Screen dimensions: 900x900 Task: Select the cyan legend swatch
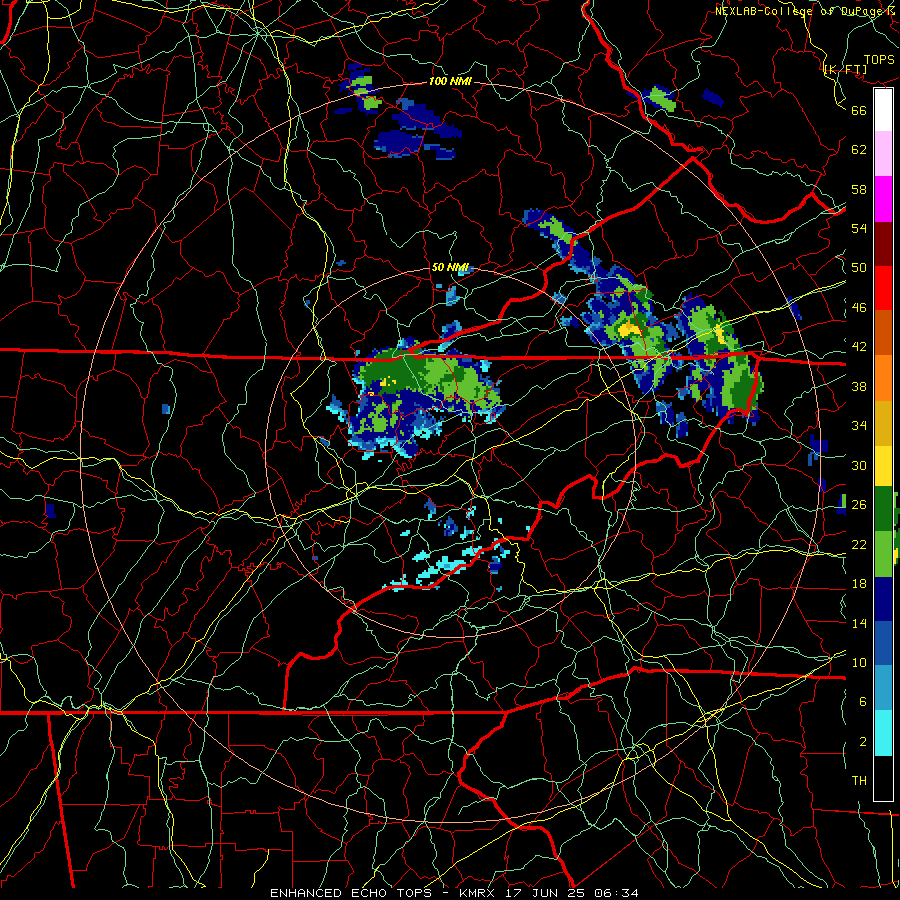coord(883,733)
